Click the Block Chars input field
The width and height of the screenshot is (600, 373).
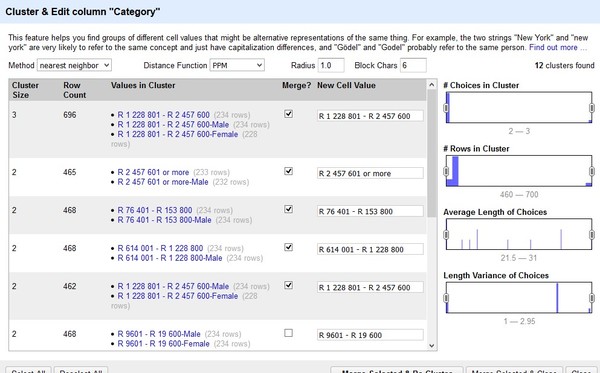coord(413,65)
